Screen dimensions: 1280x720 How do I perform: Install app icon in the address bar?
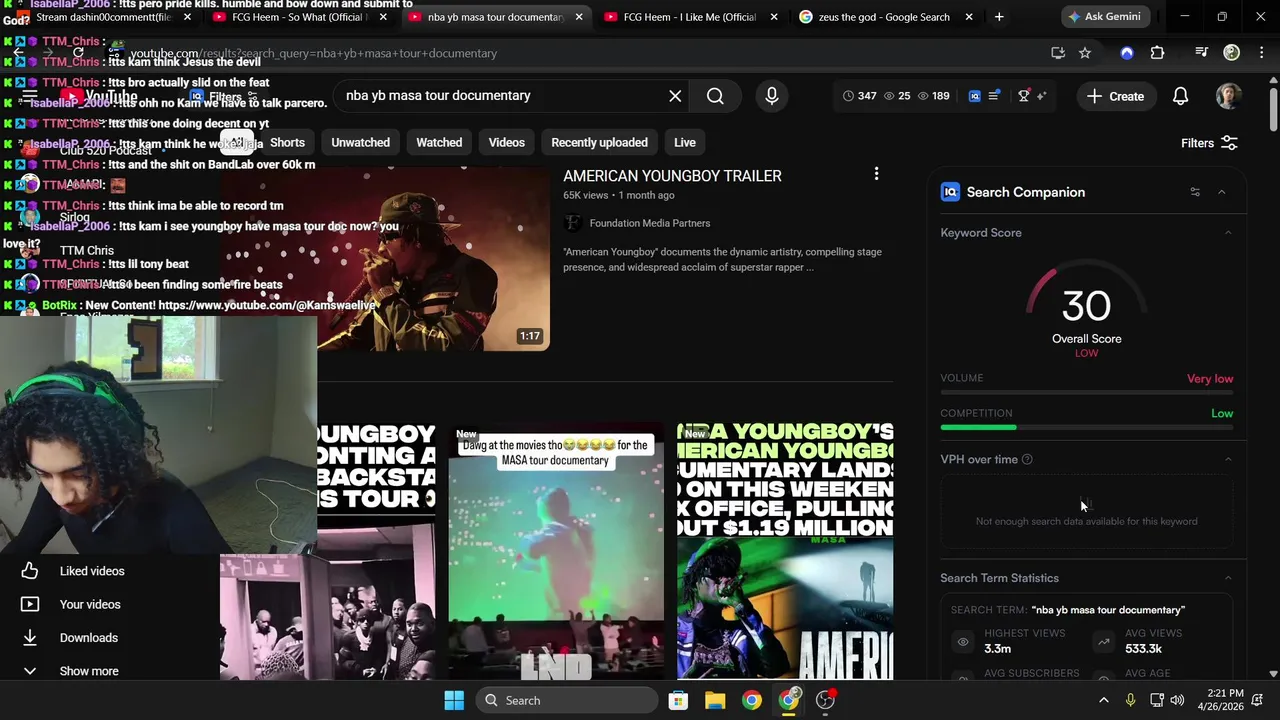tap(1058, 53)
